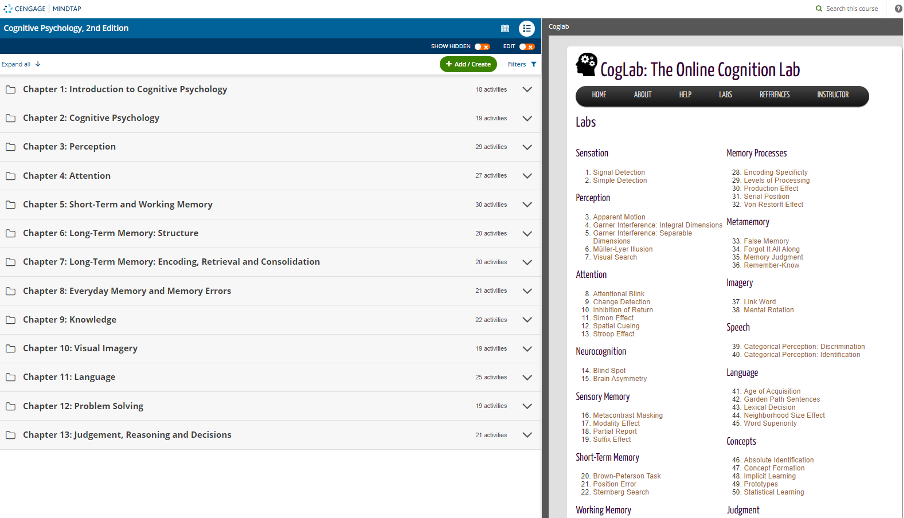
Task: Click Chapter 11 folder icon
Action: (x=10, y=377)
